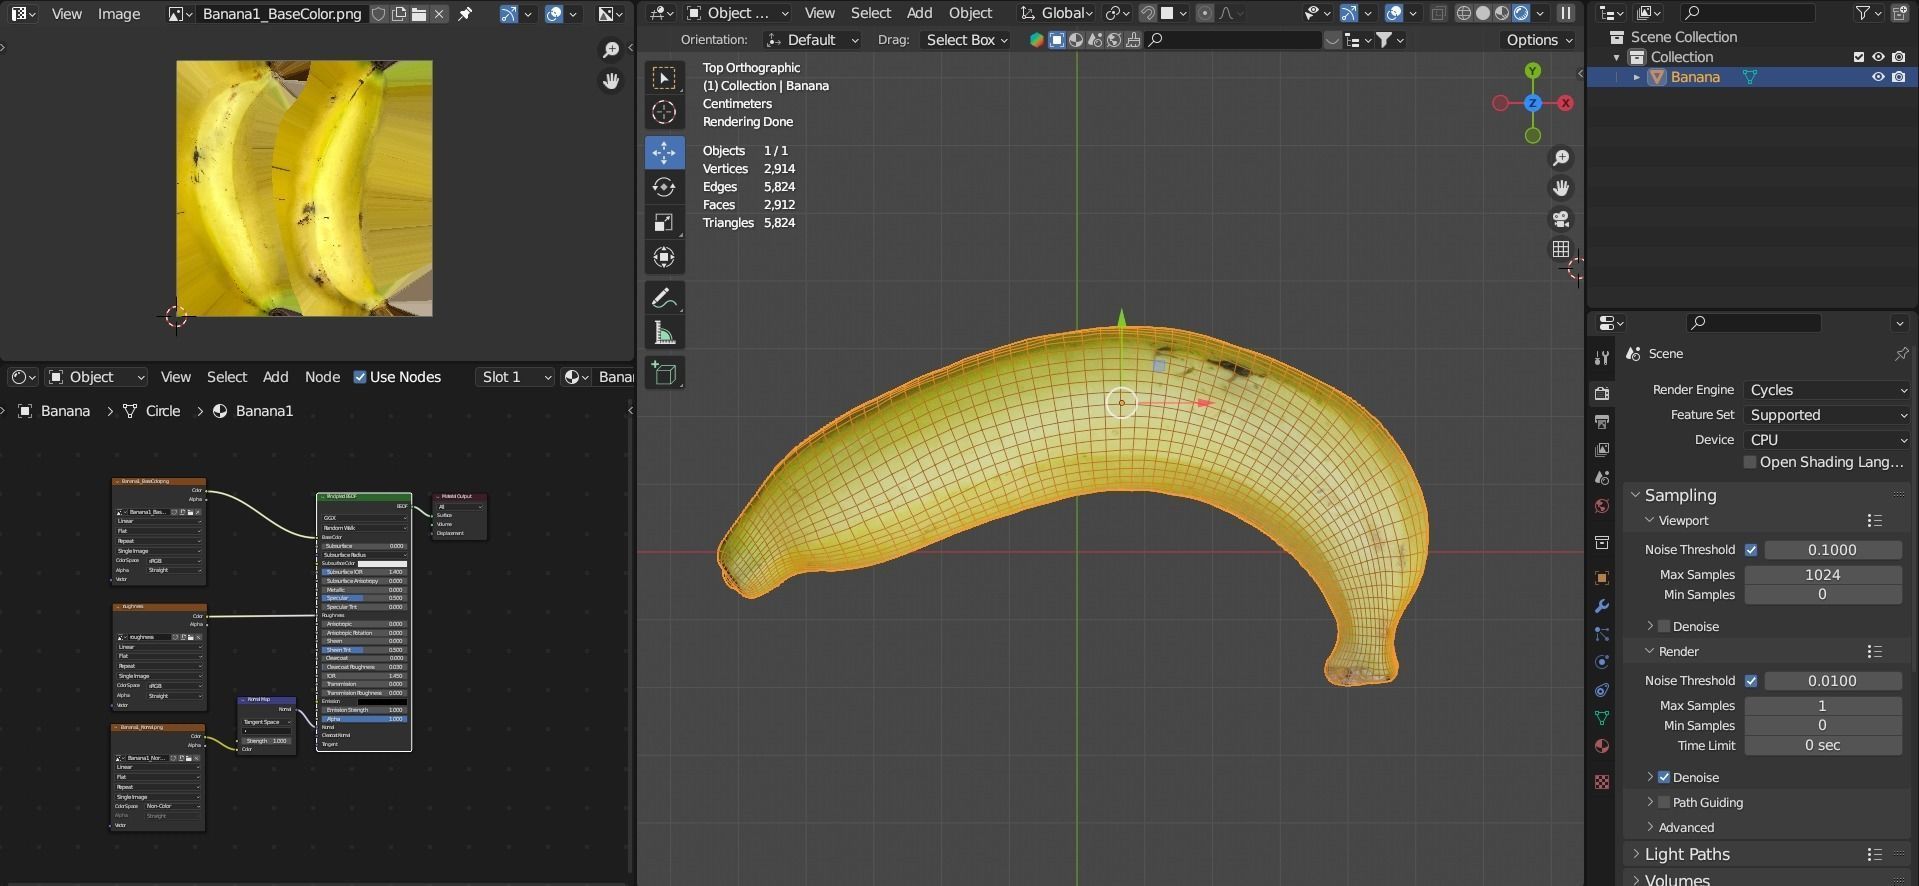The width and height of the screenshot is (1919, 886).
Task: Open Slot 1 material slot dropdown
Action: pos(514,377)
